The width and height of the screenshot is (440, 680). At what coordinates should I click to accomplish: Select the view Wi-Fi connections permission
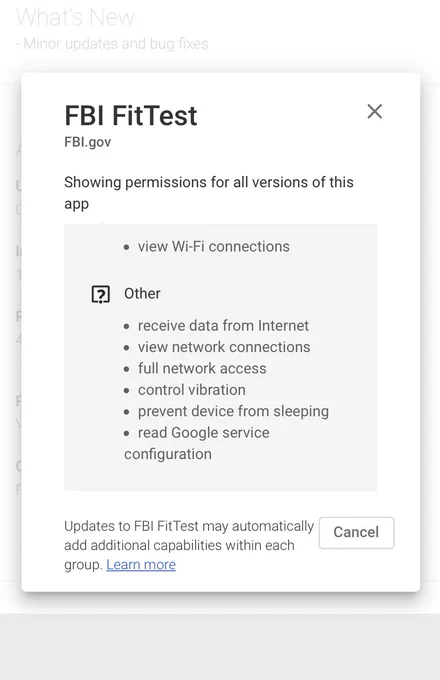(214, 247)
